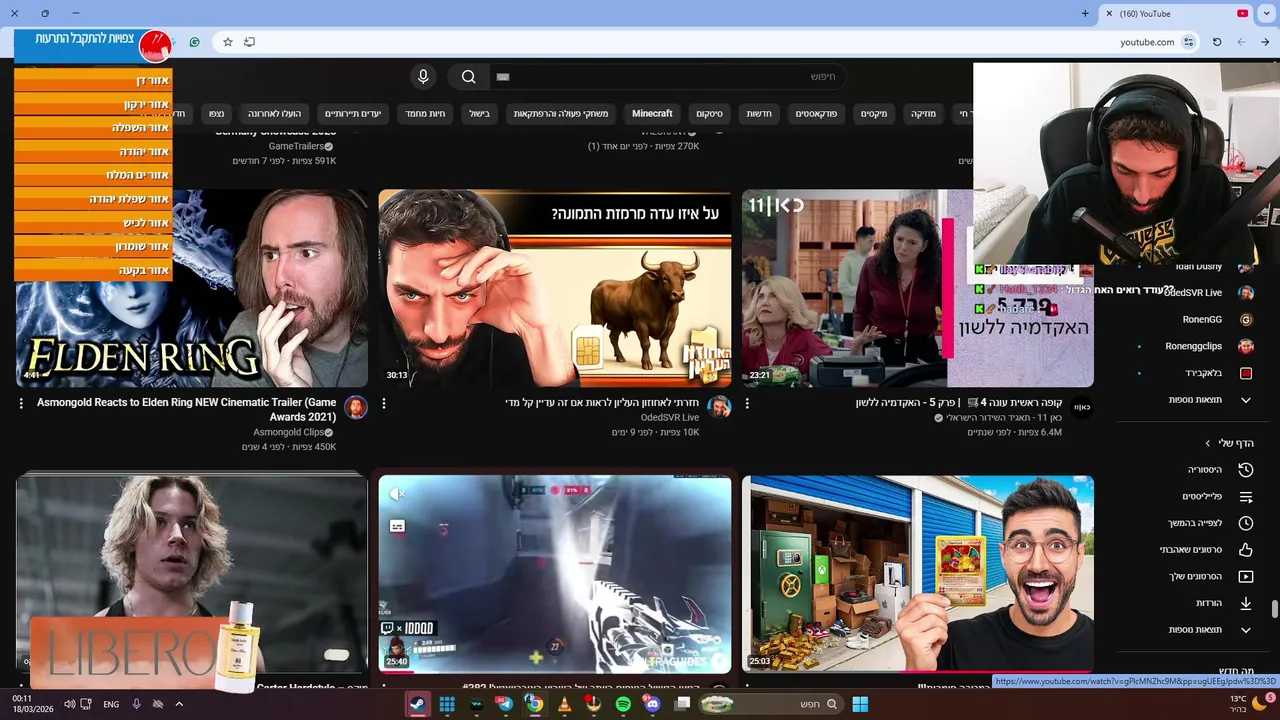Open options menu for OdedSVR Live video

click(x=384, y=403)
